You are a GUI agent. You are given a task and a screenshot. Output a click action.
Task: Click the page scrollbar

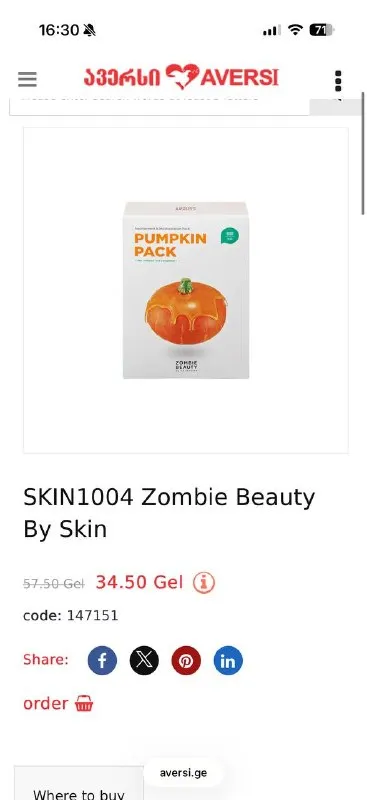(x=363, y=153)
